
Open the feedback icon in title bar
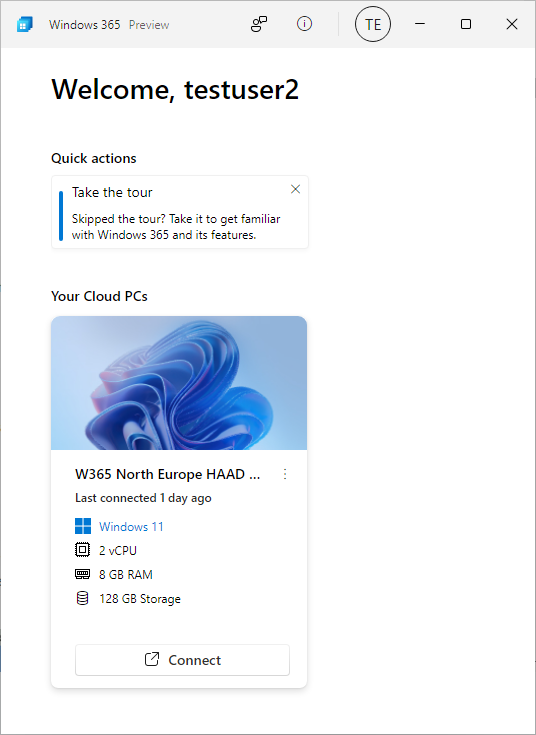coord(259,24)
